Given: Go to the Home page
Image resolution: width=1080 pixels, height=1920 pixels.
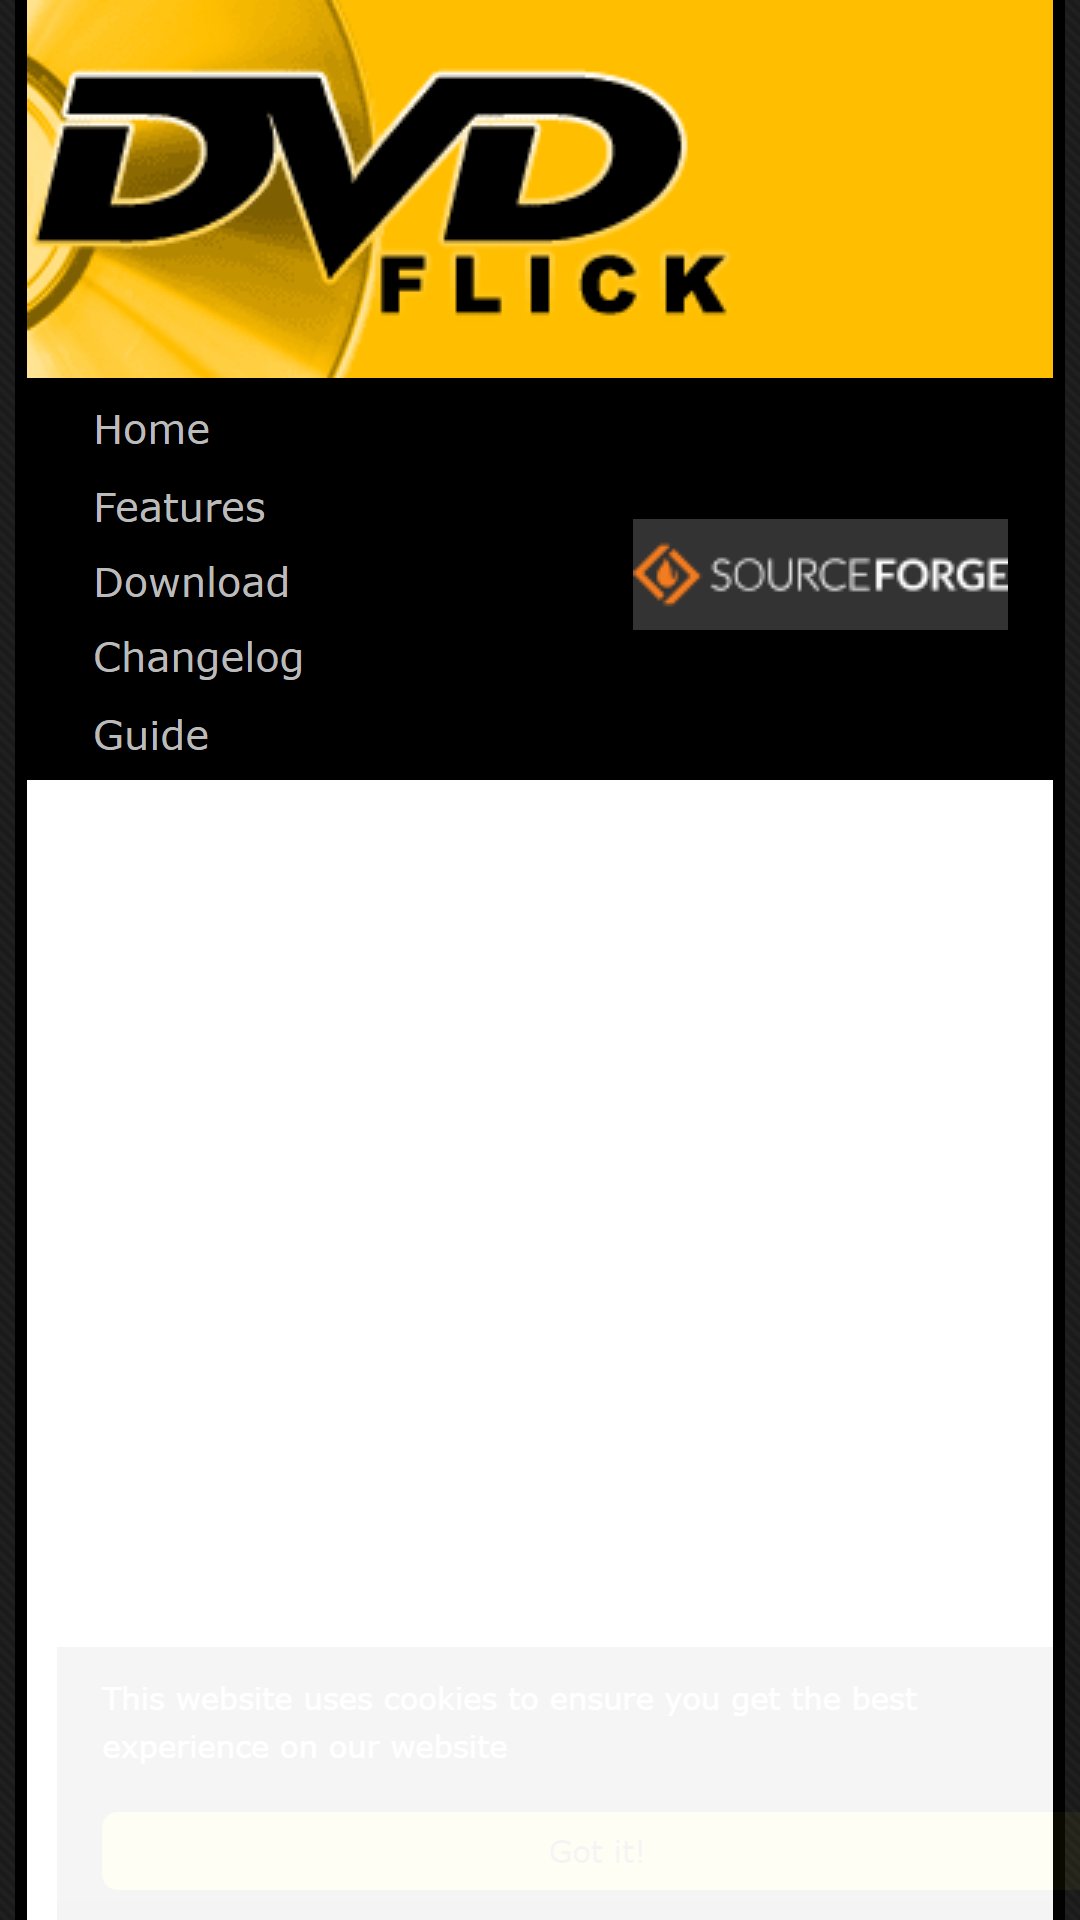Looking at the screenshot, I should (151, 430).
